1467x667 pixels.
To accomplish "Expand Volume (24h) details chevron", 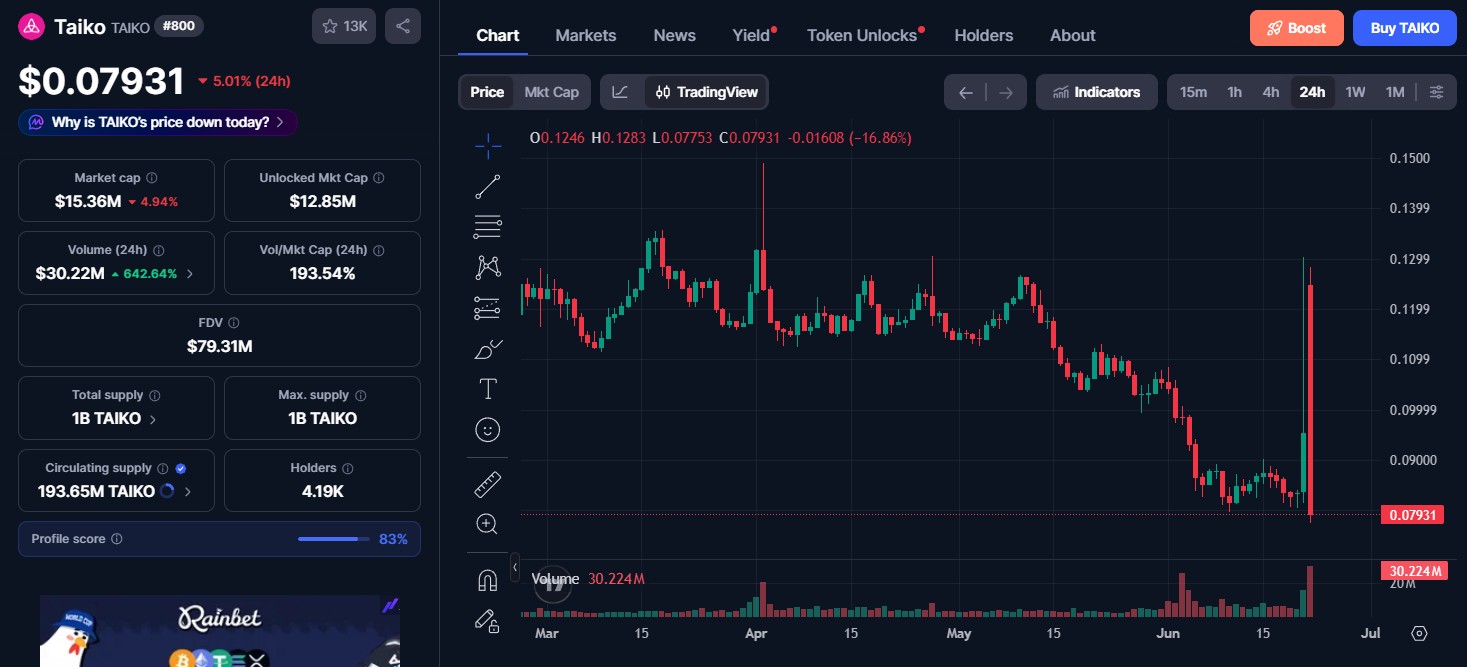I will [x=190, y=273].
